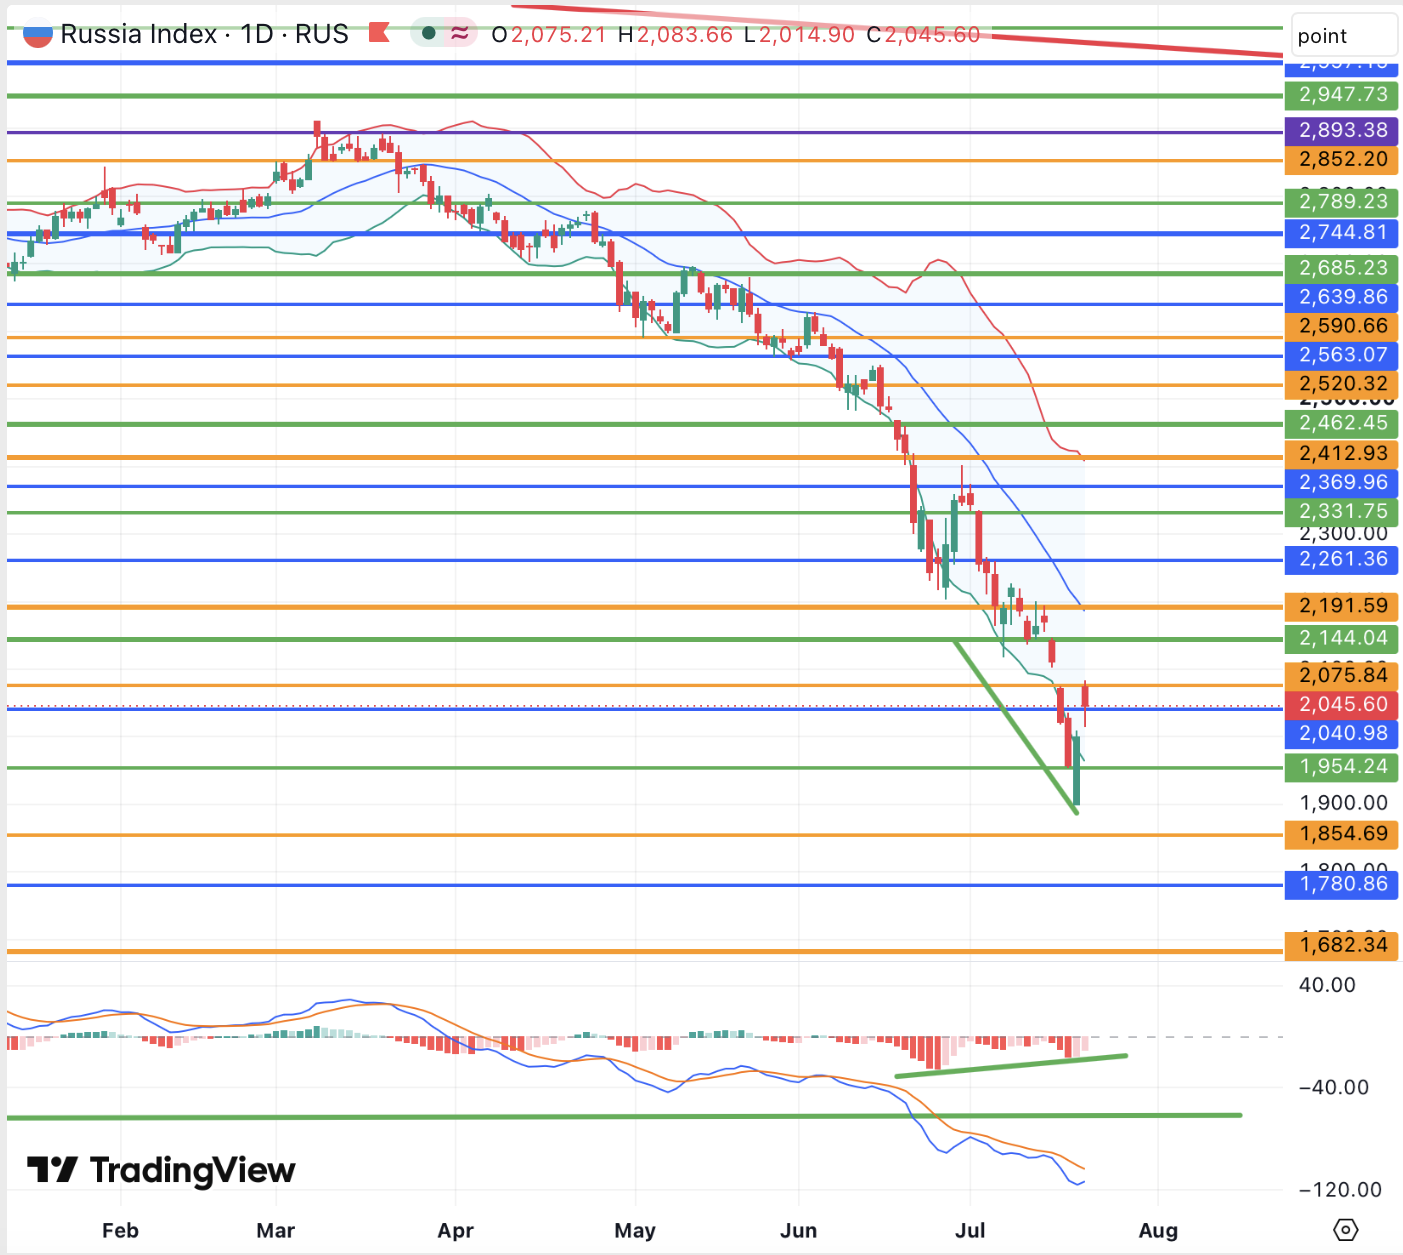
Task: Click the blue 1,780.86 price label
Action: coord(1342,884)
